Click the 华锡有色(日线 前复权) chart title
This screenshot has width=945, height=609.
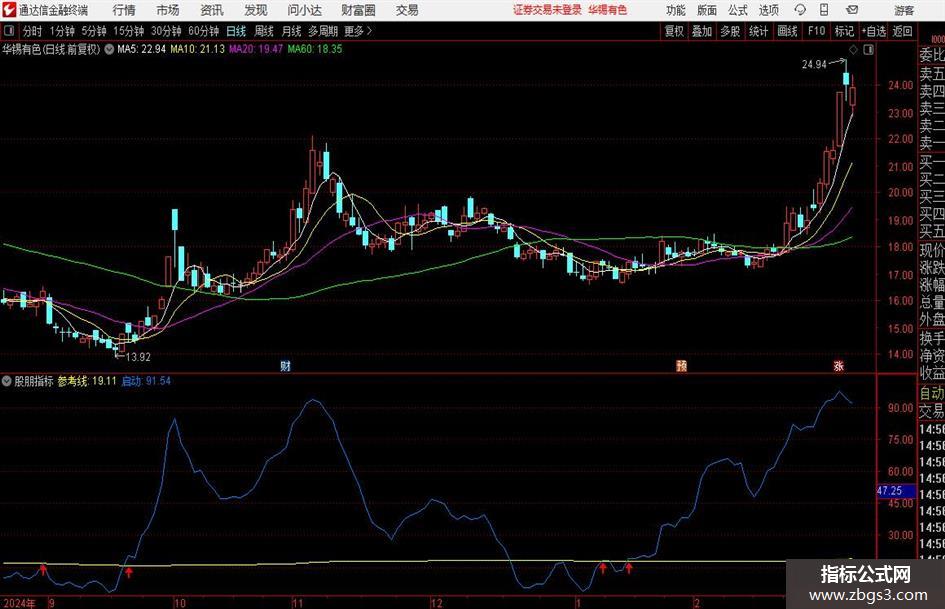click(51, 49)
